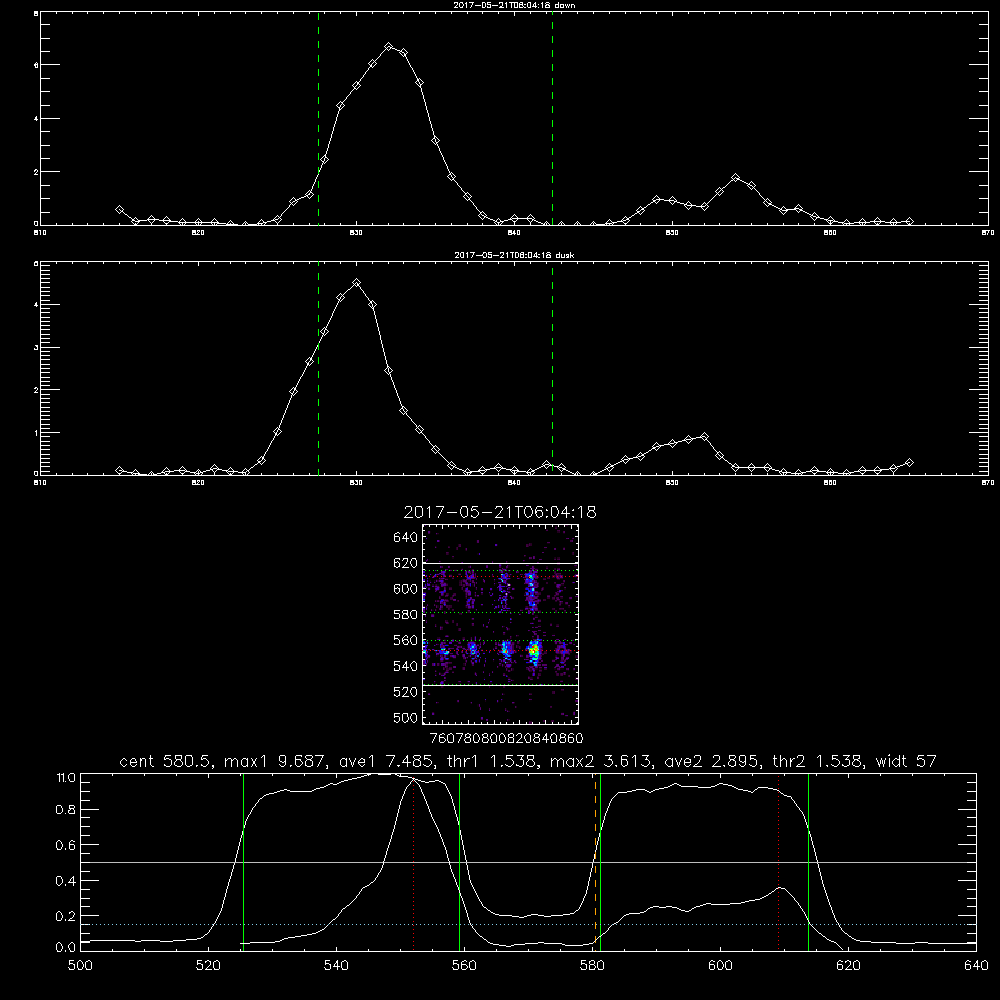Click the dusk plot's secondary peak diamond
Image resolution: width=1000 pixels, height=1000 pixels.
704,436
